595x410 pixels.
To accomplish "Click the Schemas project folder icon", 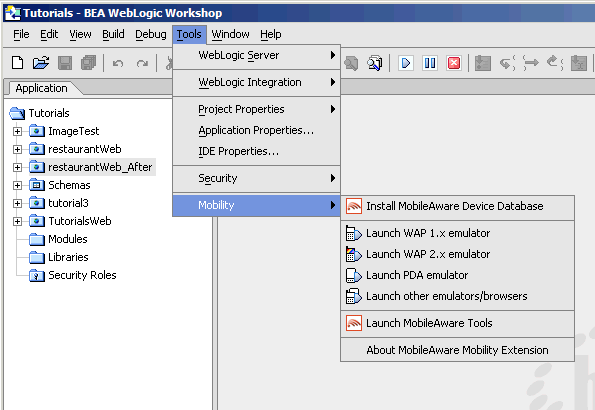I will (37, 185).
